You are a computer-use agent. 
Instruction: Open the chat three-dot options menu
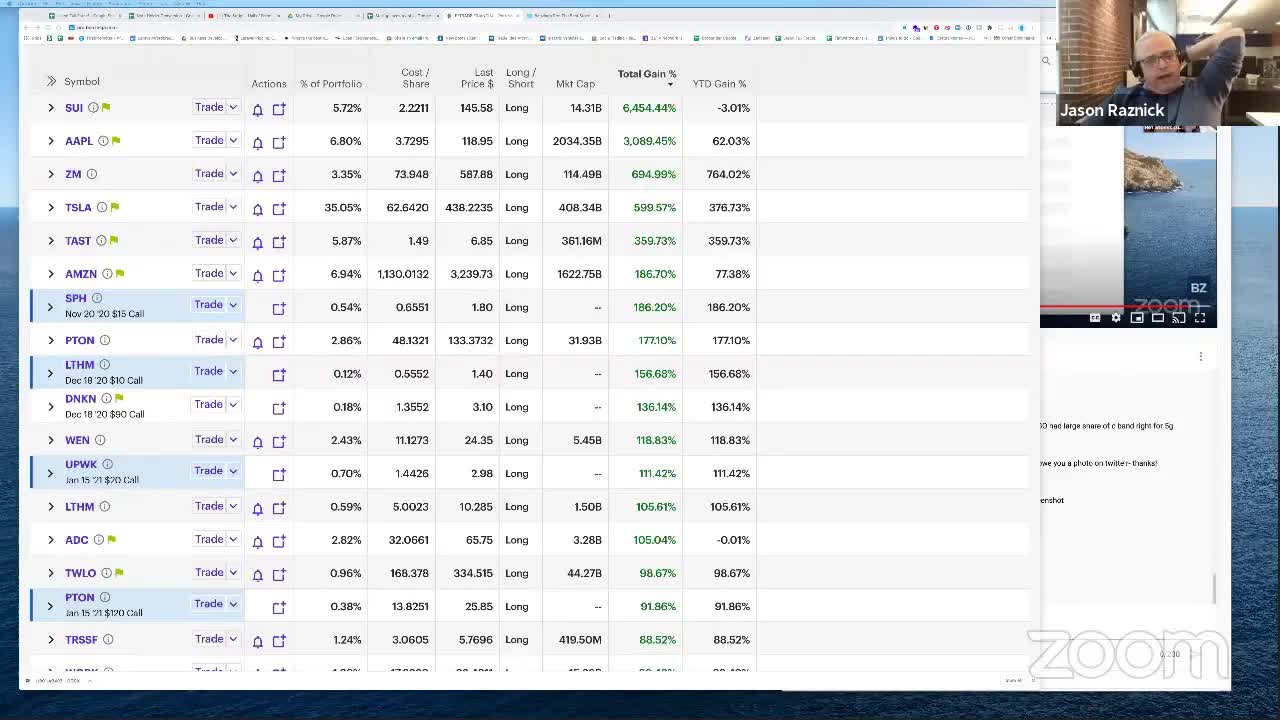pyautogui.click(x=1201, y=356)
